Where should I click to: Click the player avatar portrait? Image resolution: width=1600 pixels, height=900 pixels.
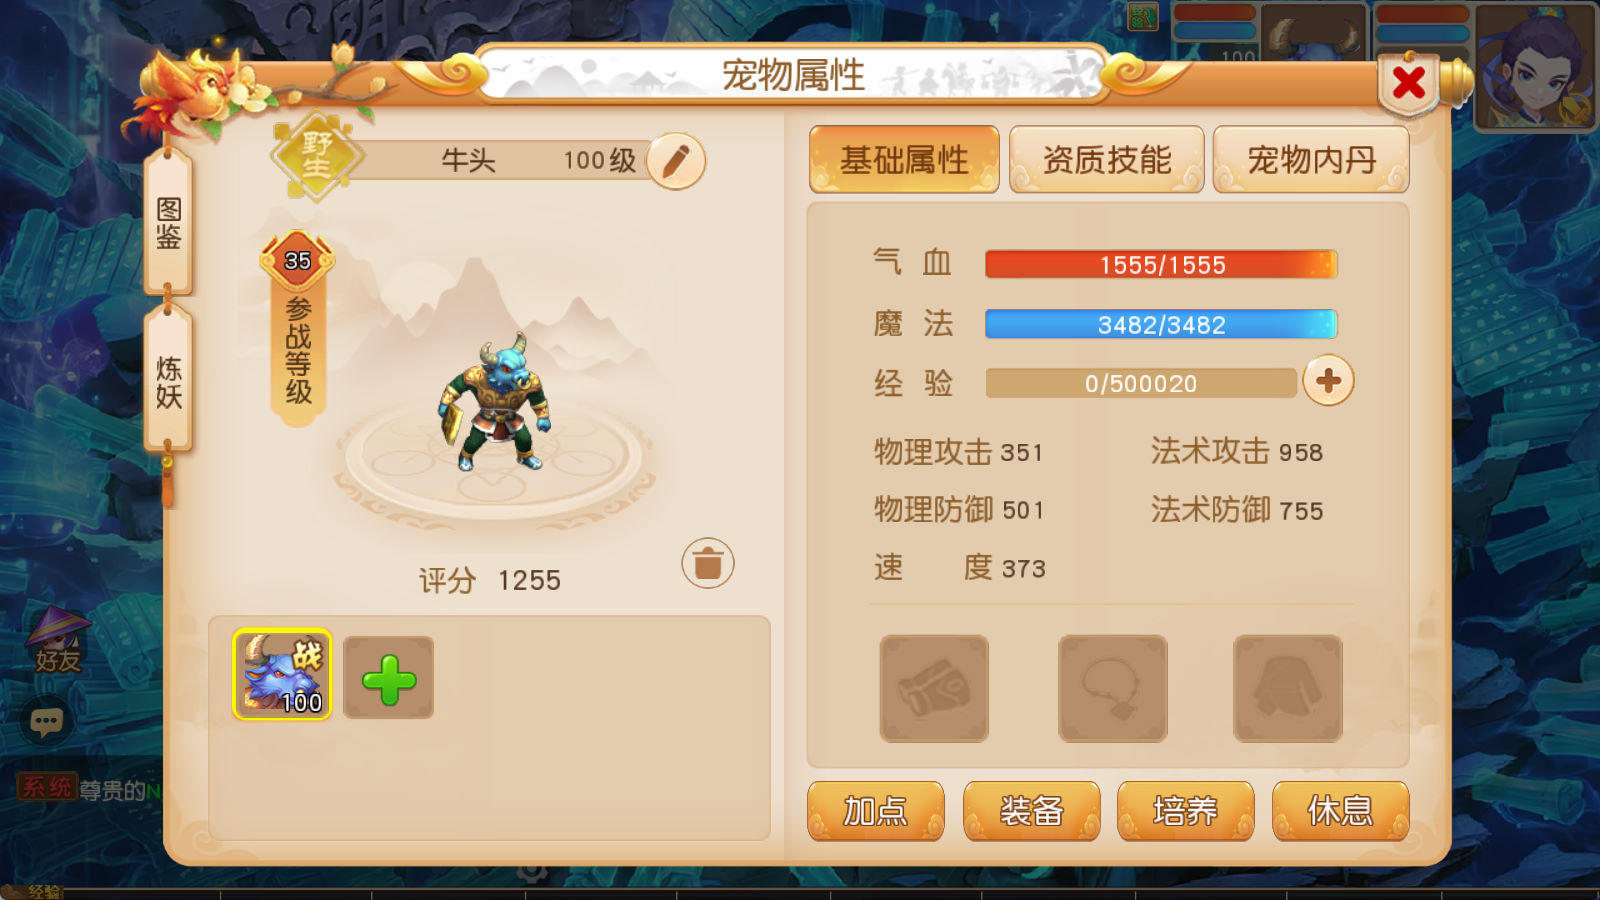(x=1536, y=66)
